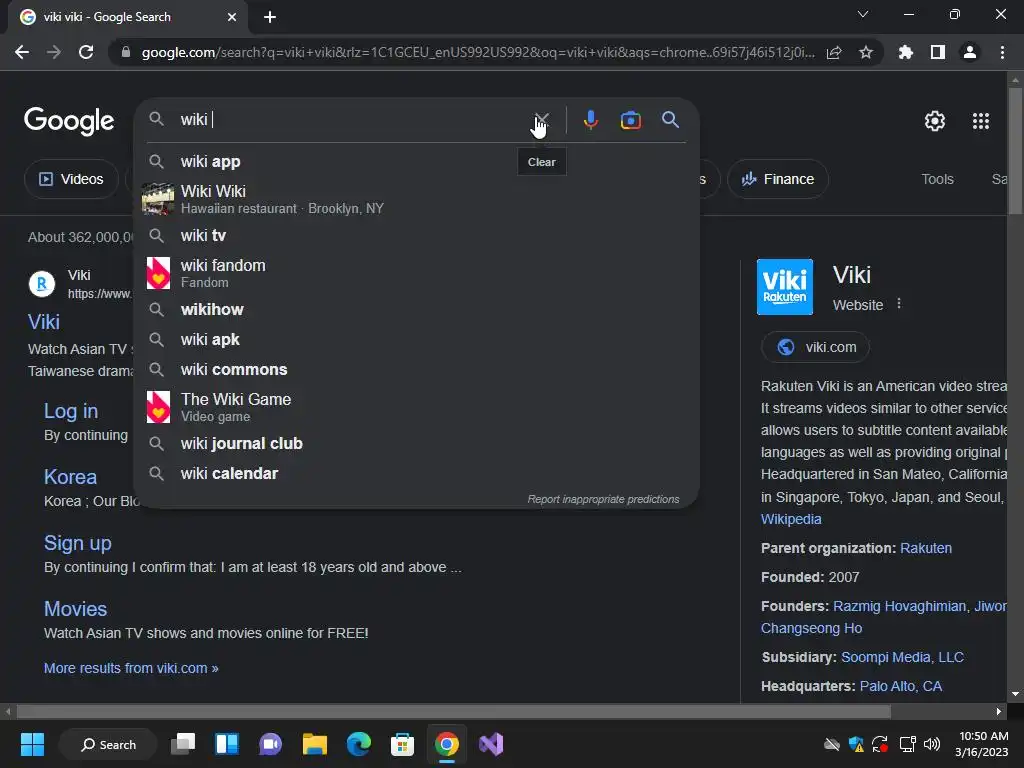Open More results from viki.com
The height and width of the screenshot is (768, 1024).
point(131,668)
